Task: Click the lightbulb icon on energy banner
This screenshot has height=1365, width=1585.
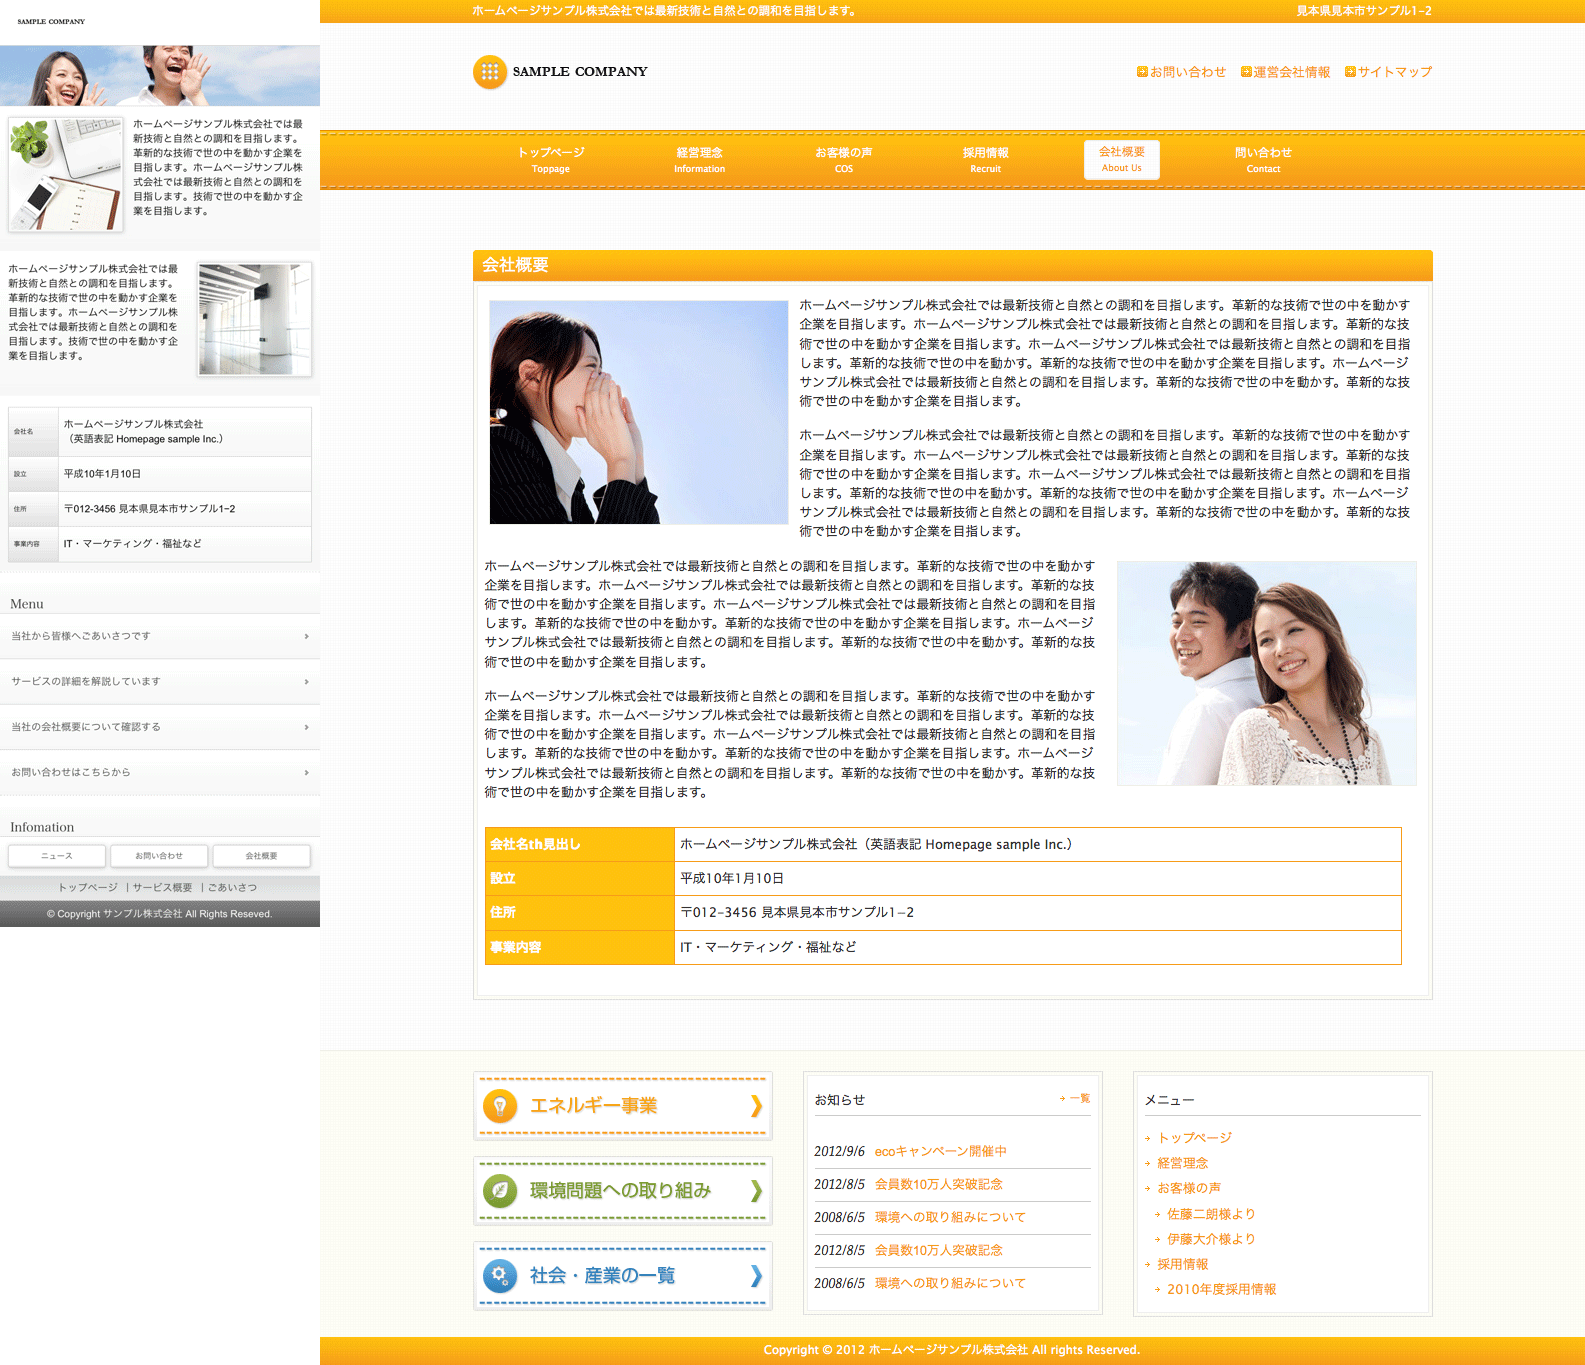Action: (500, 1106)
